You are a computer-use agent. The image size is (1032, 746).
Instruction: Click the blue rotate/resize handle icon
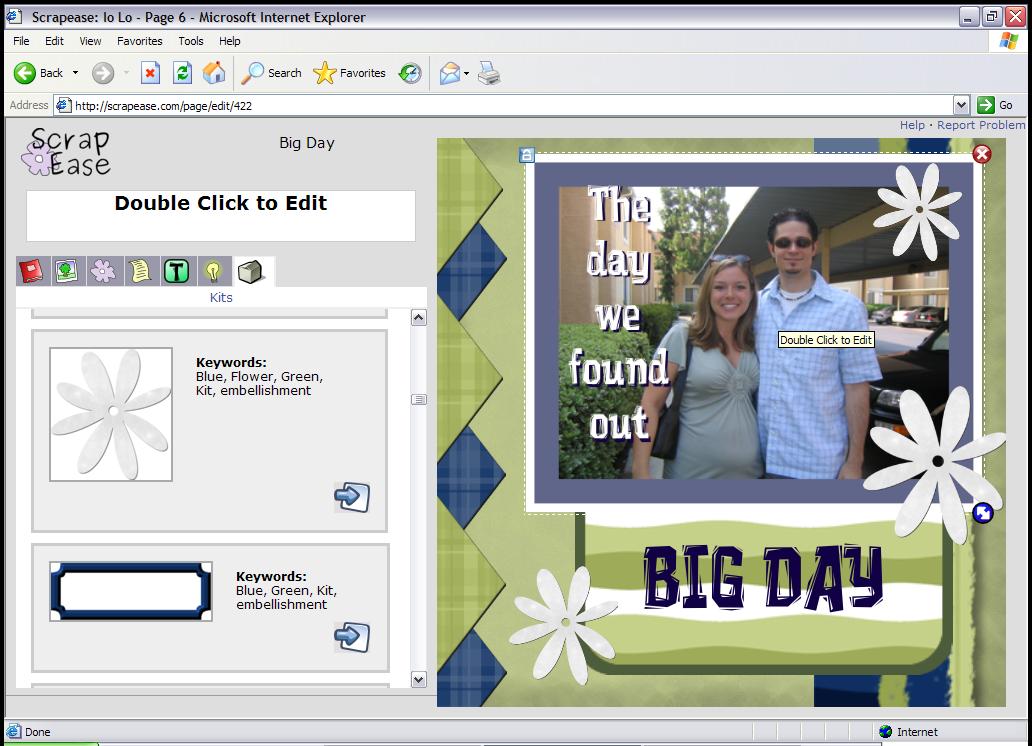pyautogui.click(x=983, y=513)
